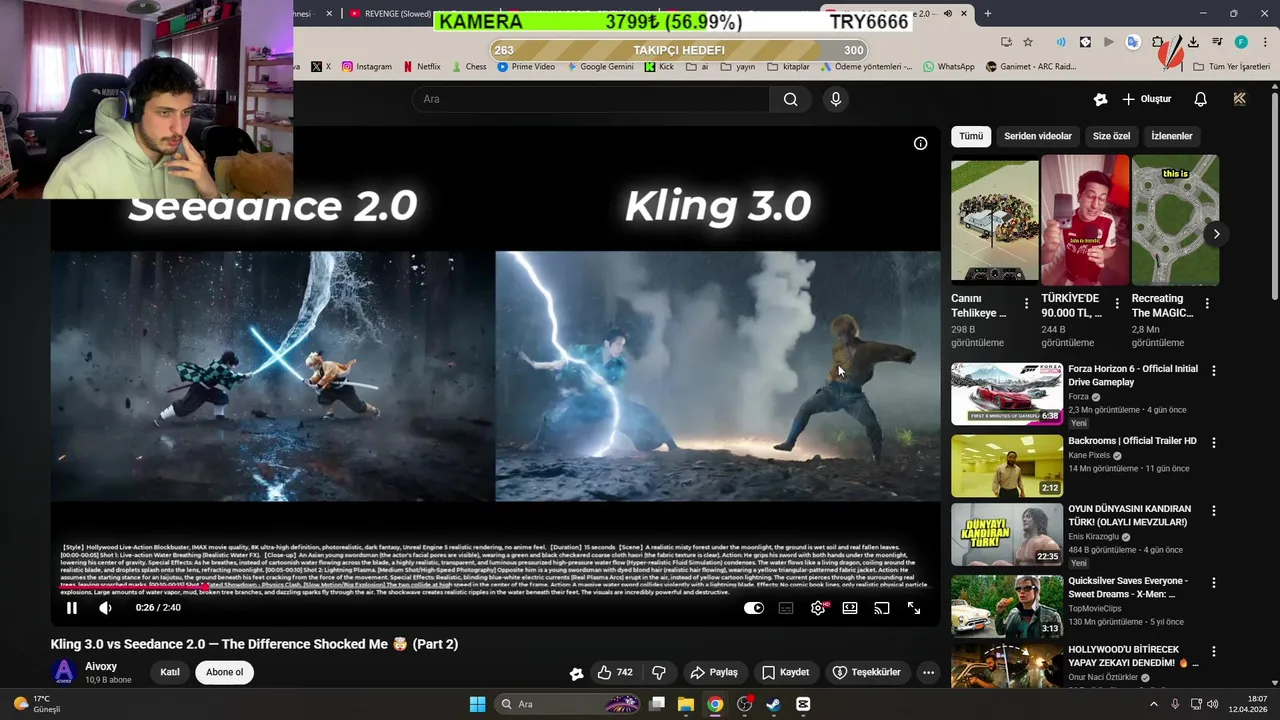Open File Explorer from the taskbar
This screenshot has width=1280, height=720.
click(x=686, y=704)
